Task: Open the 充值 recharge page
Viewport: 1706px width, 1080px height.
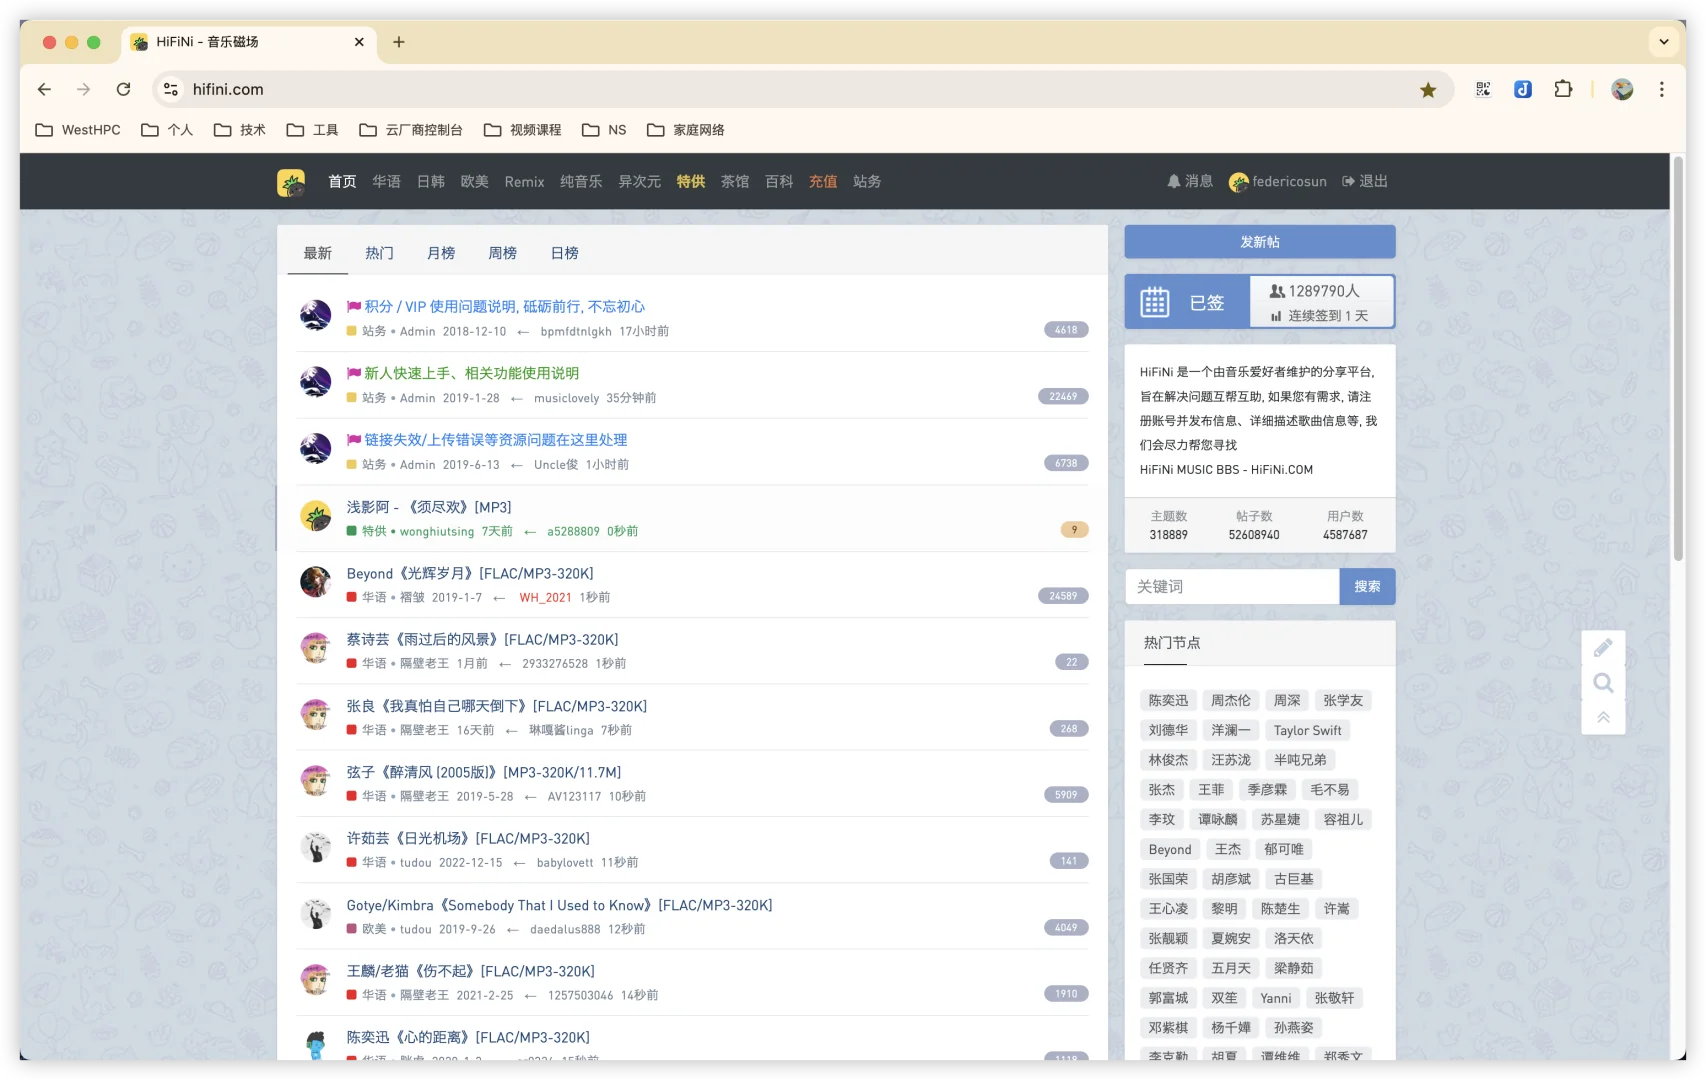Action: click(823, 182)
